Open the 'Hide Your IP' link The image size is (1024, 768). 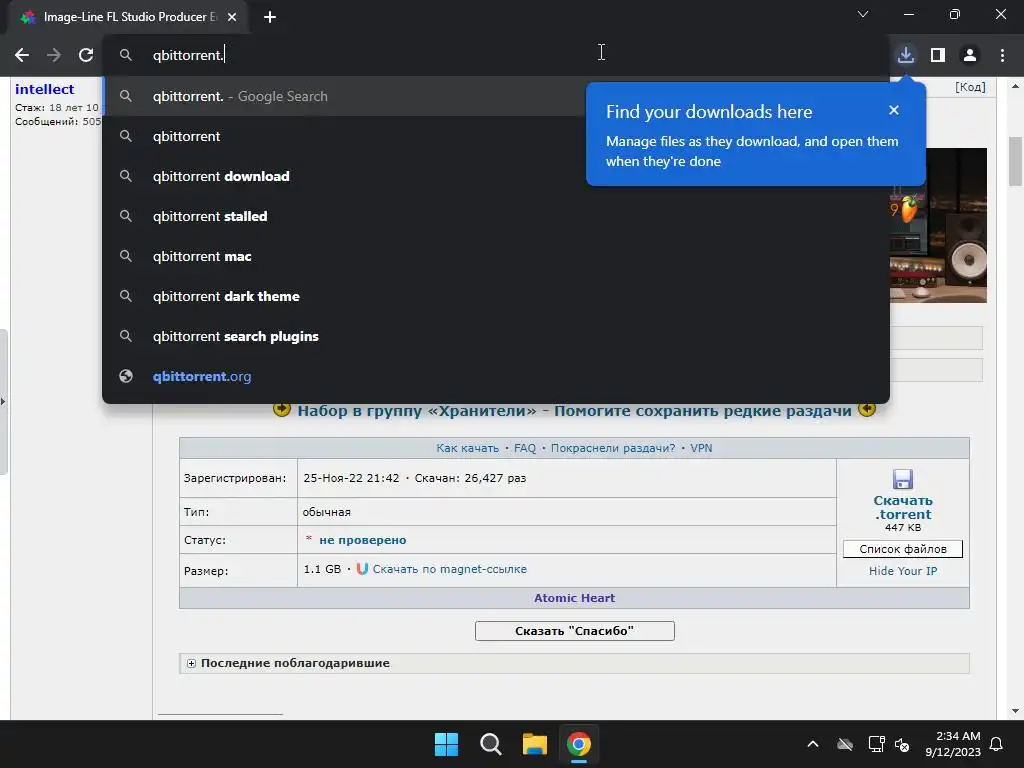(903, 571)
